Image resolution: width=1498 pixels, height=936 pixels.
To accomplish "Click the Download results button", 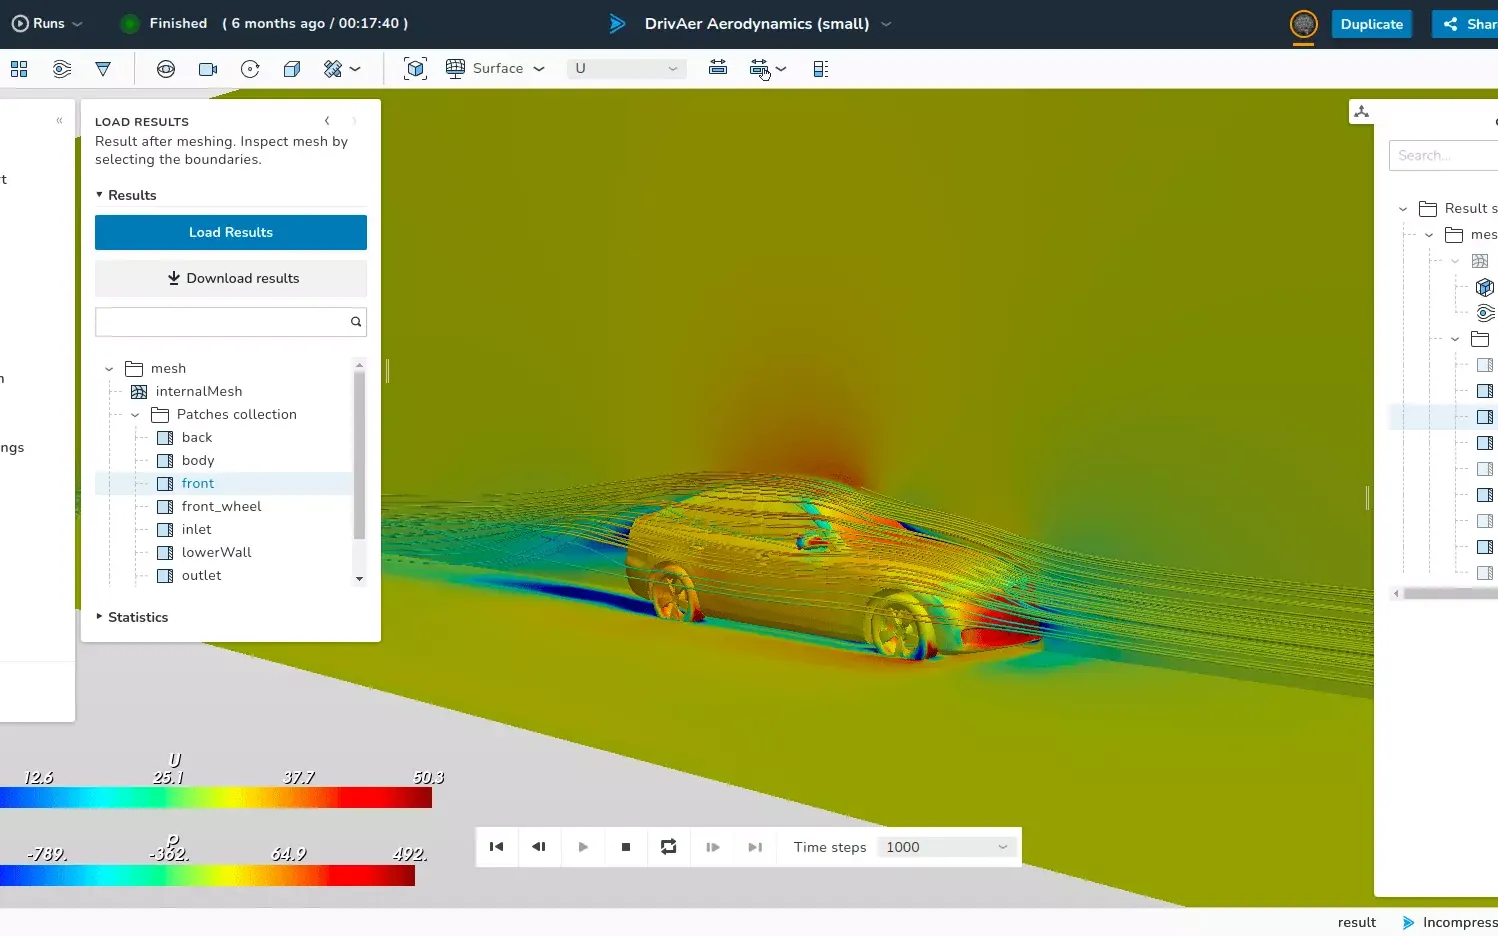I will [231, 279].
